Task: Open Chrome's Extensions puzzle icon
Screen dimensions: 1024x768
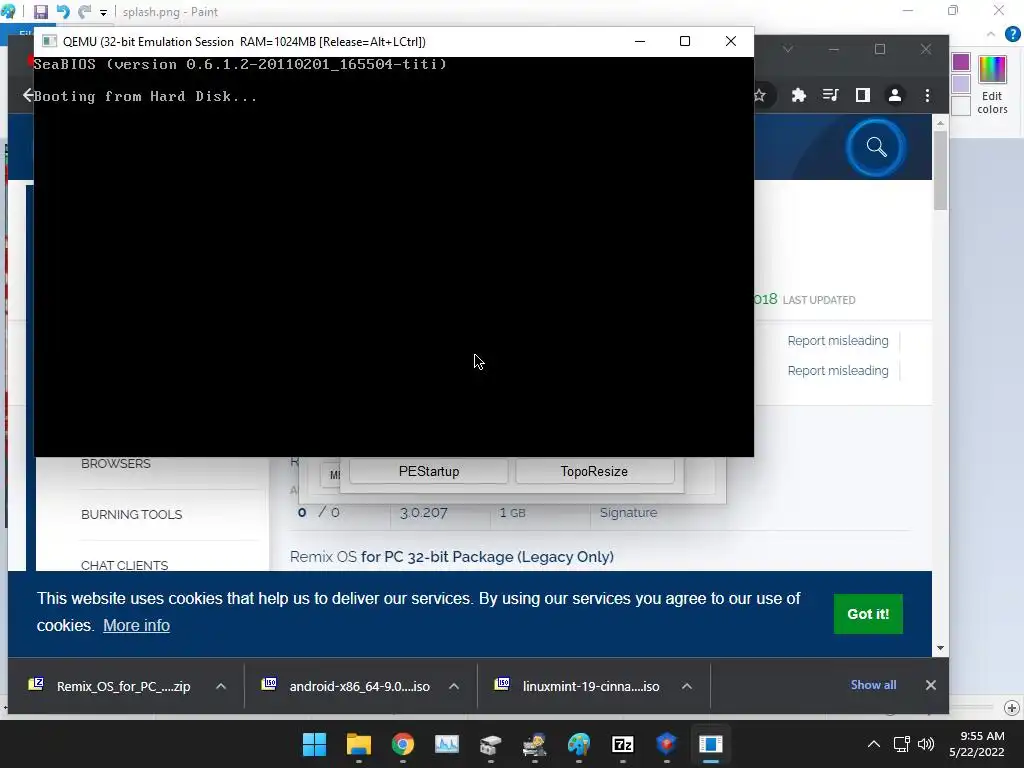Action: point(799,95)
